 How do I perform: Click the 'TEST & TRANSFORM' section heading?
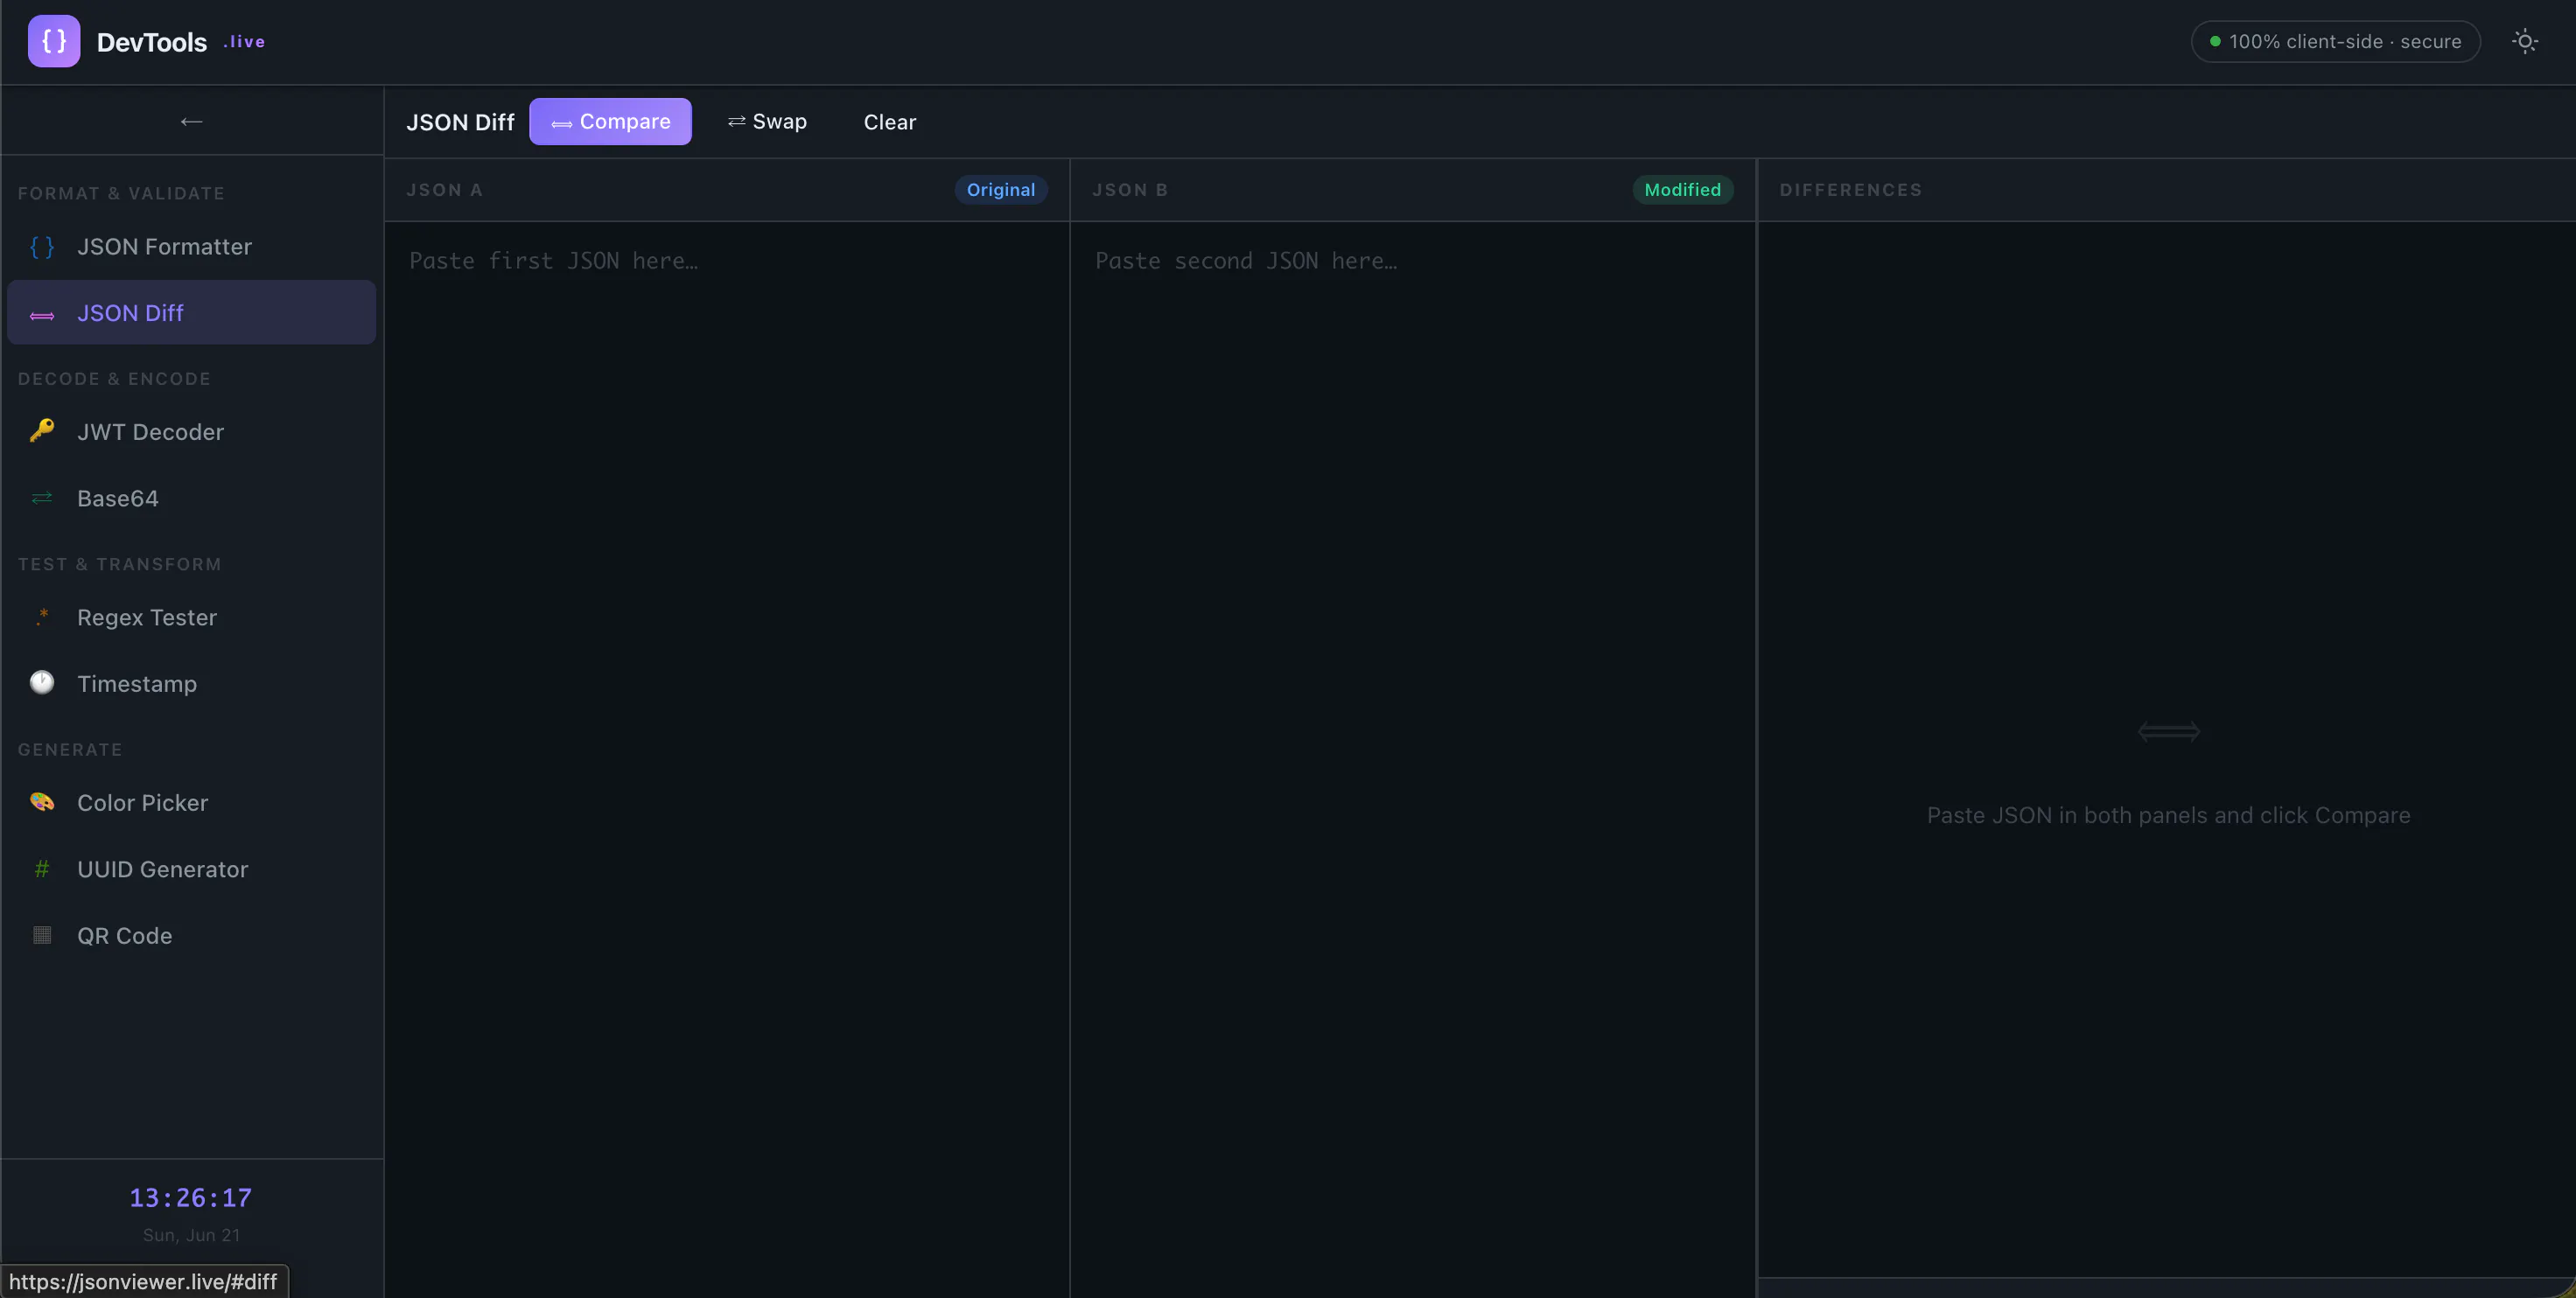119,563
